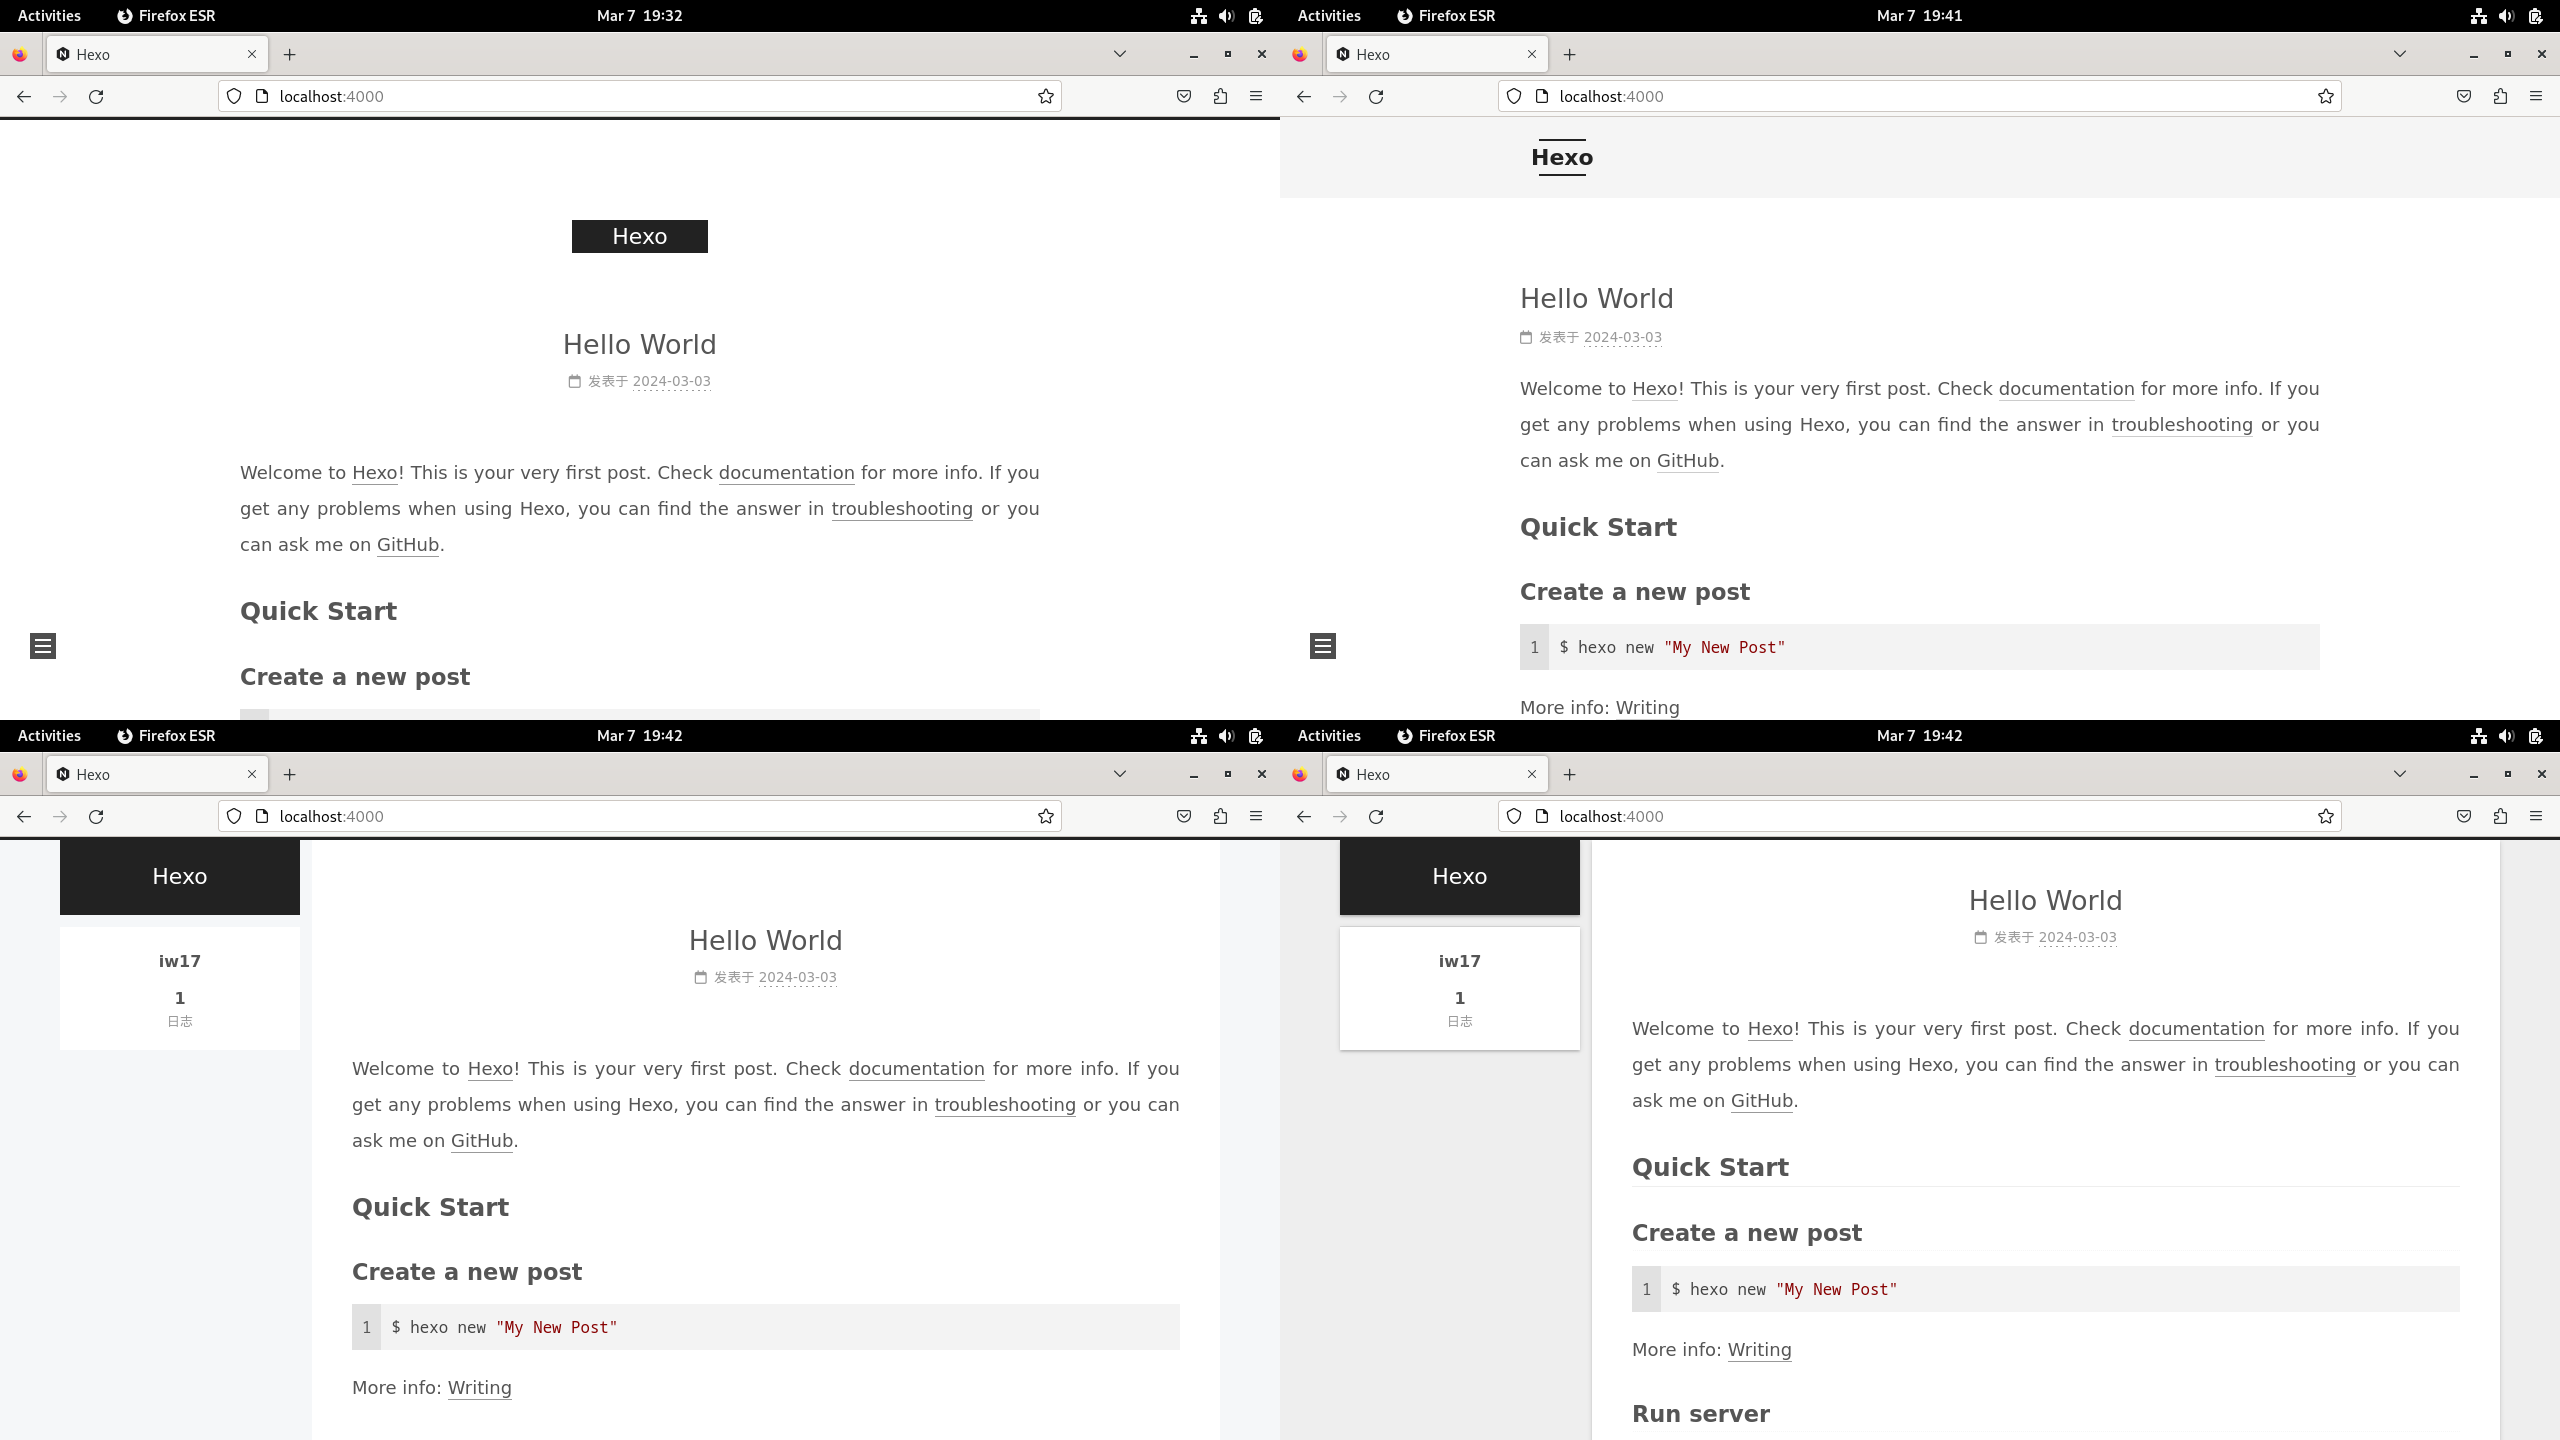Open documentation link in top-left page

point(787,473)
